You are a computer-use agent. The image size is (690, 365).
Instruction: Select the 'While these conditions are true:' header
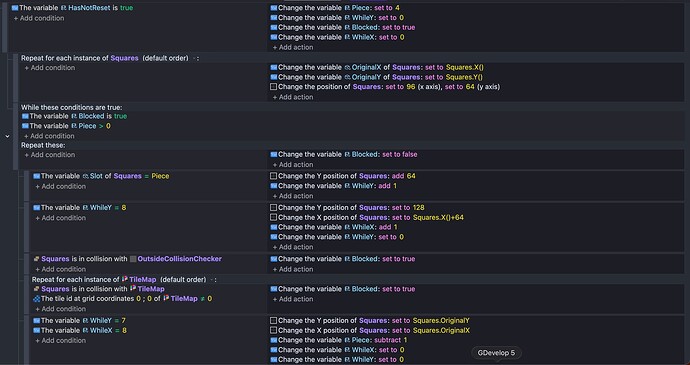pos(72,107)
